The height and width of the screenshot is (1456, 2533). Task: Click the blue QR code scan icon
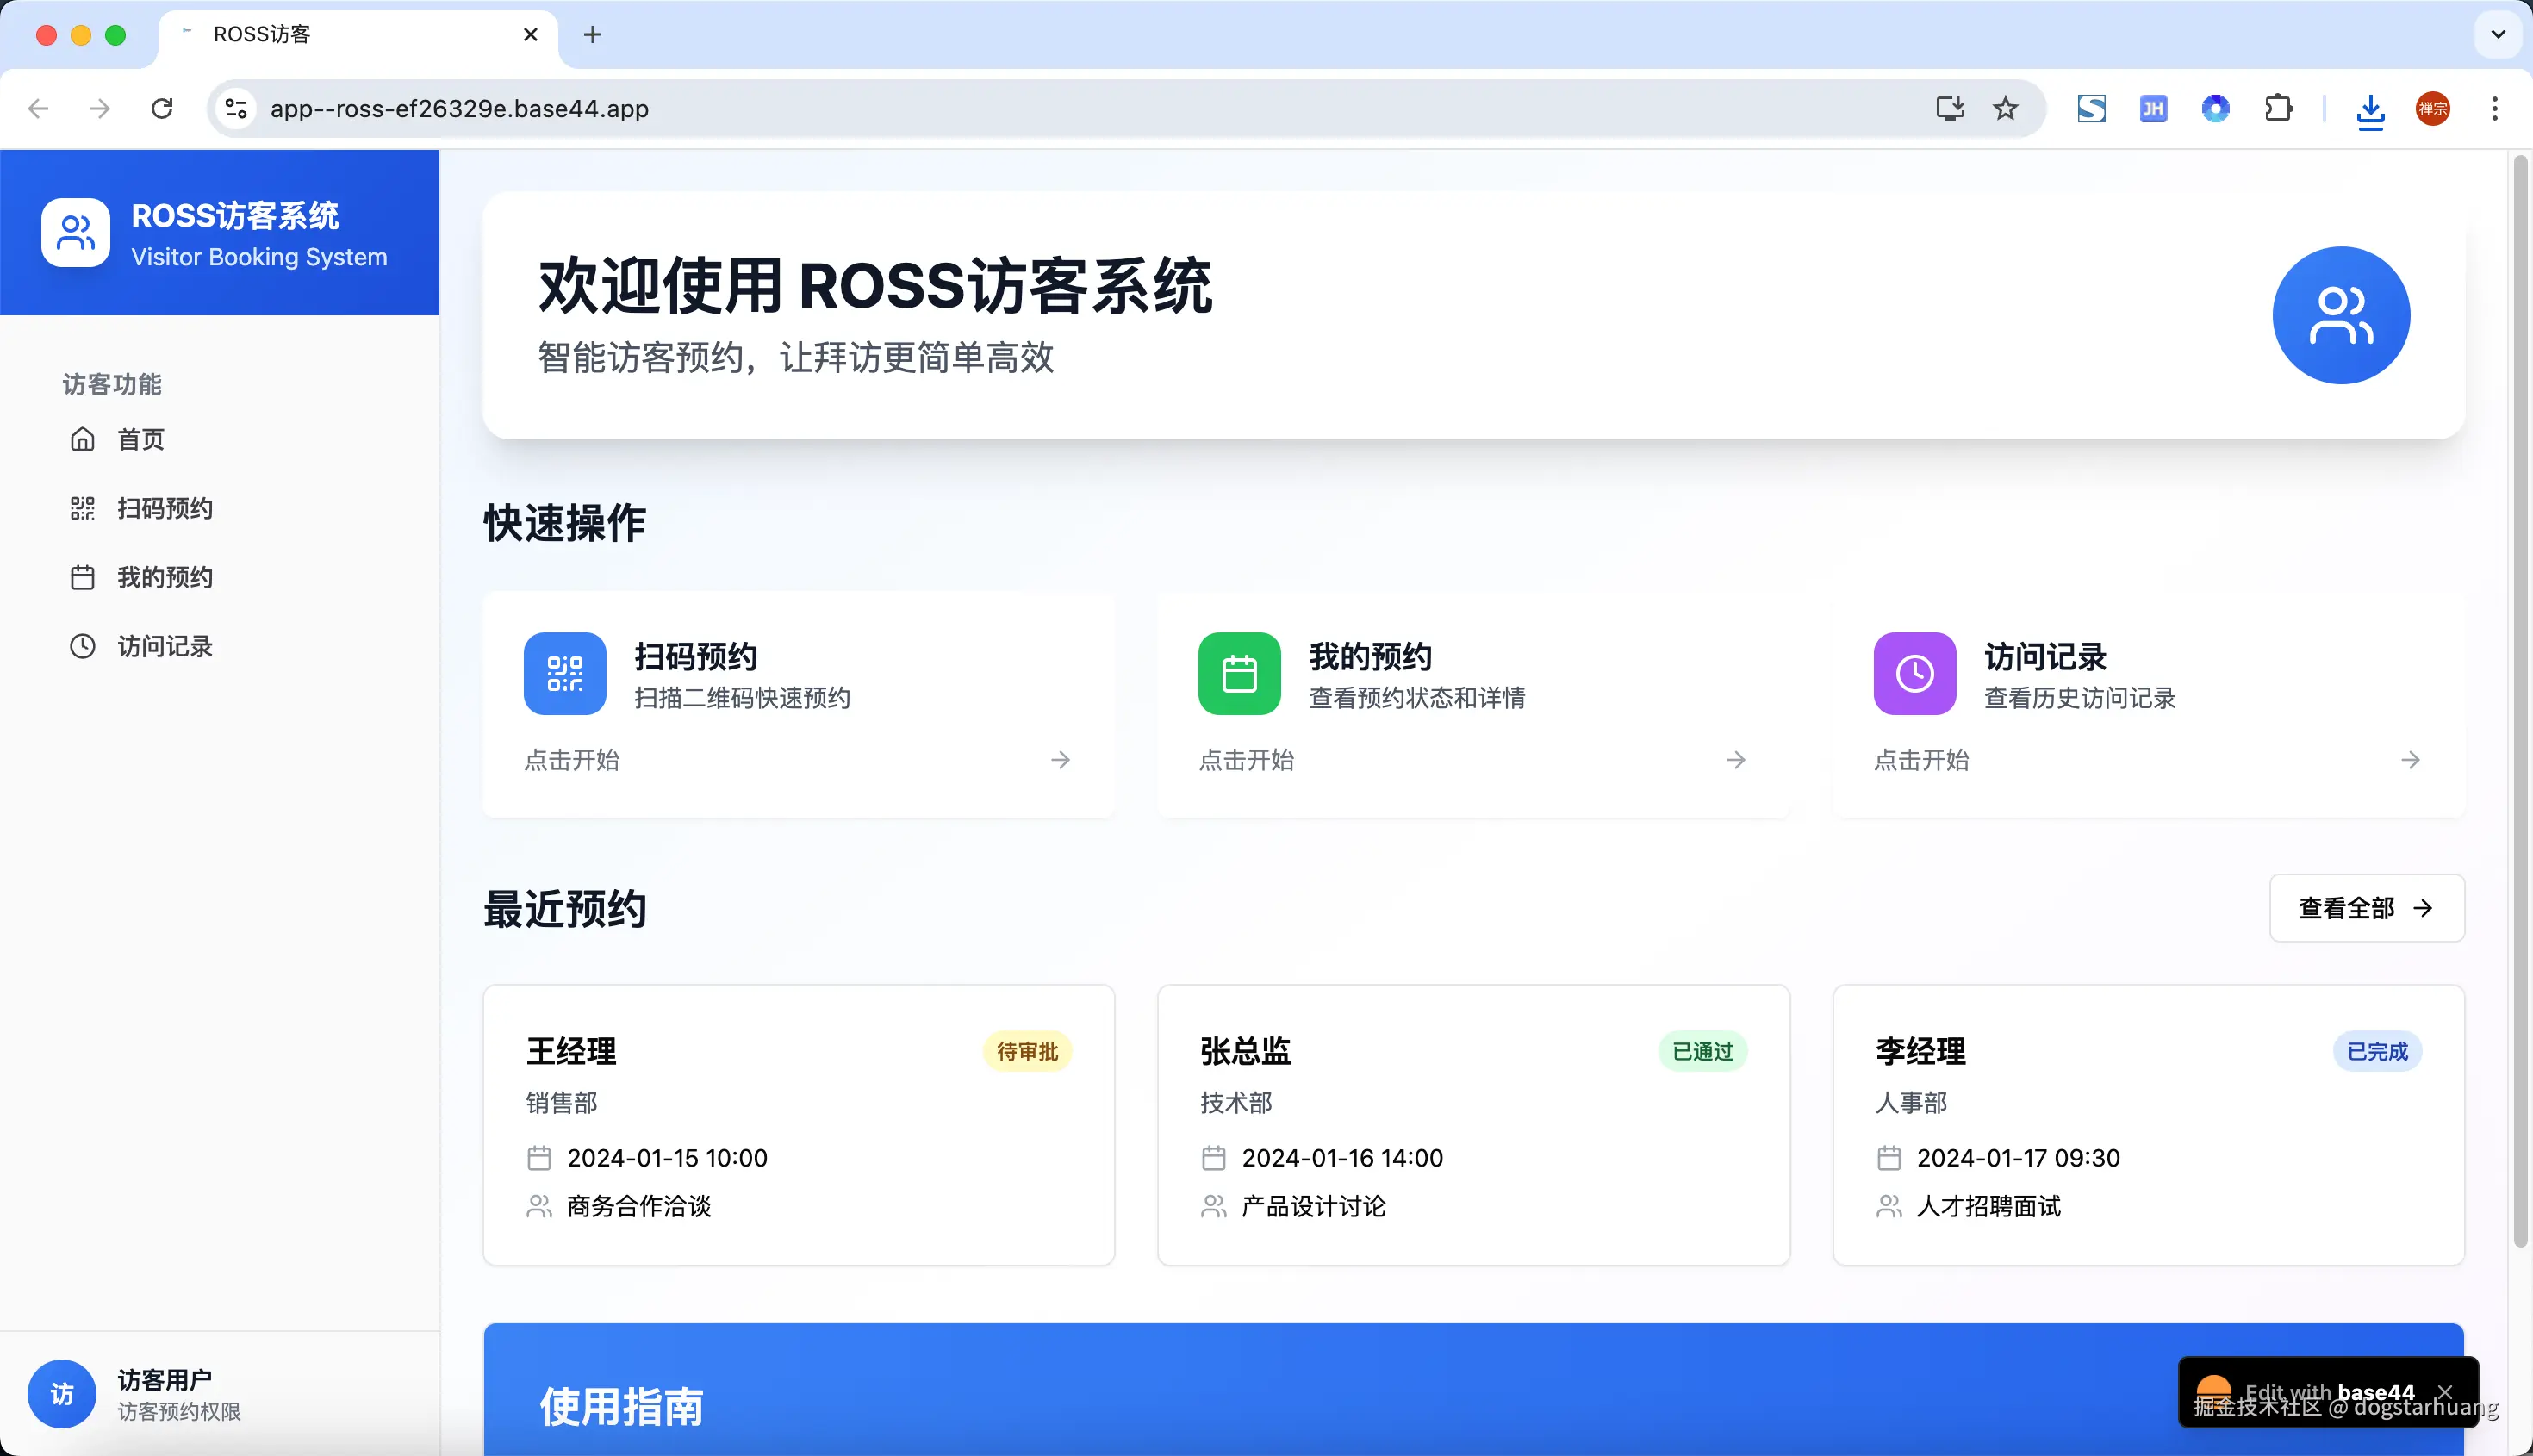[564, 673]
